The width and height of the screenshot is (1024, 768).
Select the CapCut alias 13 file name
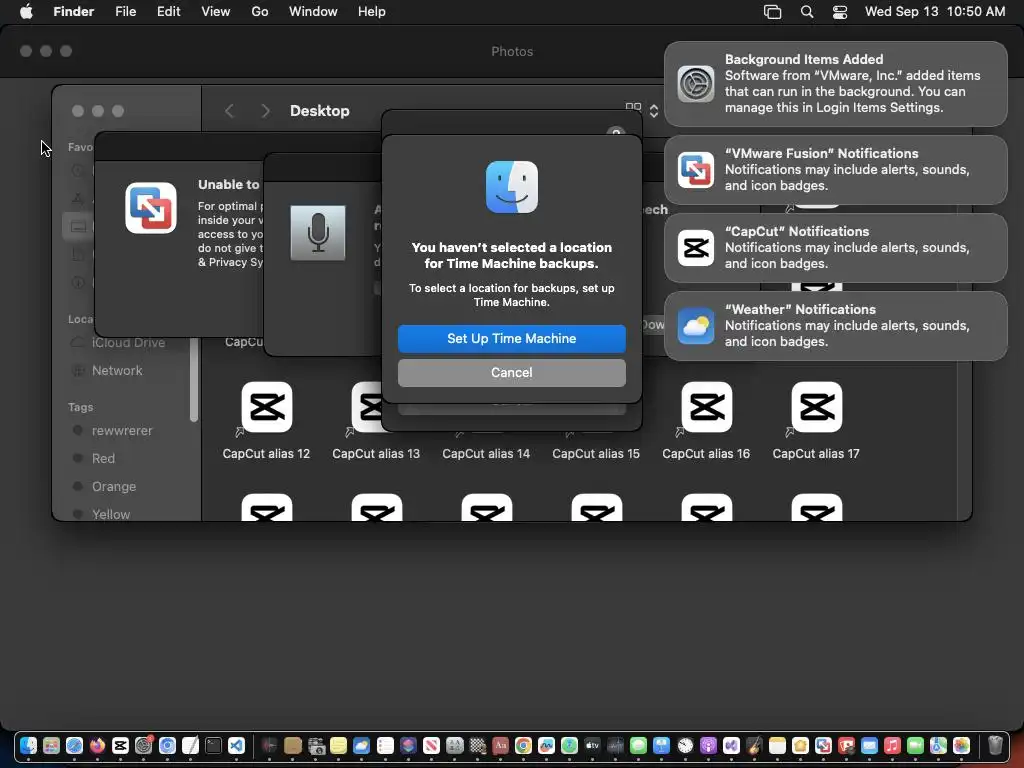(376, 453)
